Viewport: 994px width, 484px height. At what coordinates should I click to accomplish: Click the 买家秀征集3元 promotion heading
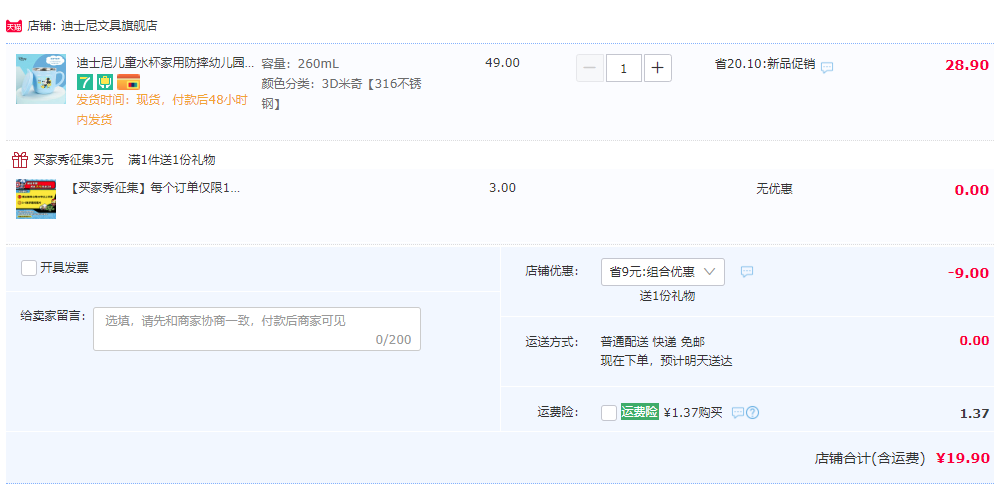tap(74, 160)
